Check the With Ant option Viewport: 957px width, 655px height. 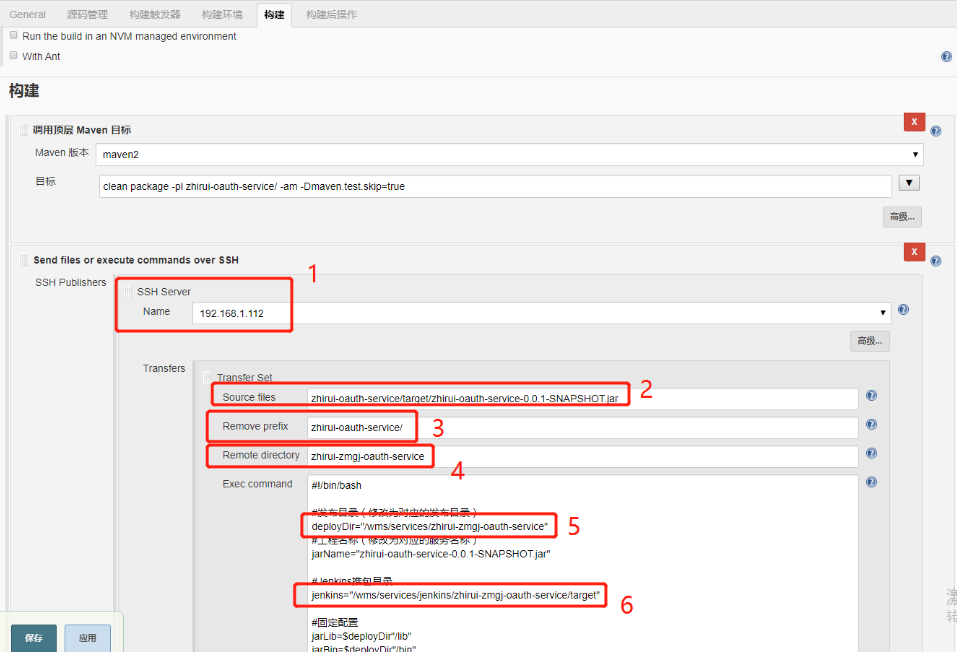[13, 56]
